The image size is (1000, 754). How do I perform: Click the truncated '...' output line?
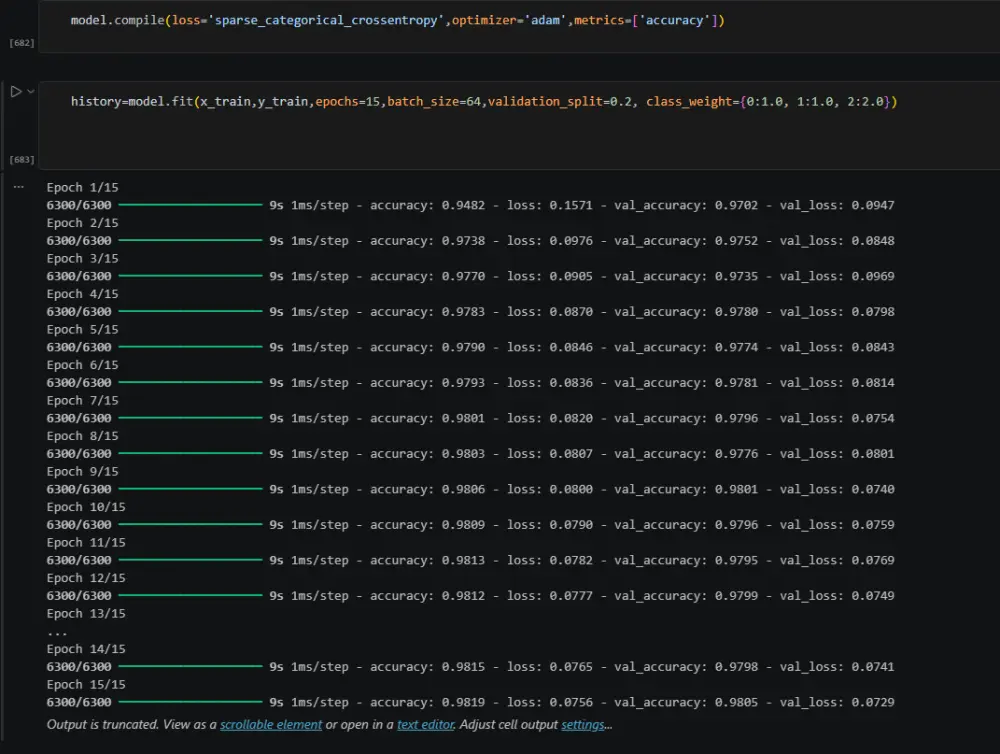pos(57,632)
